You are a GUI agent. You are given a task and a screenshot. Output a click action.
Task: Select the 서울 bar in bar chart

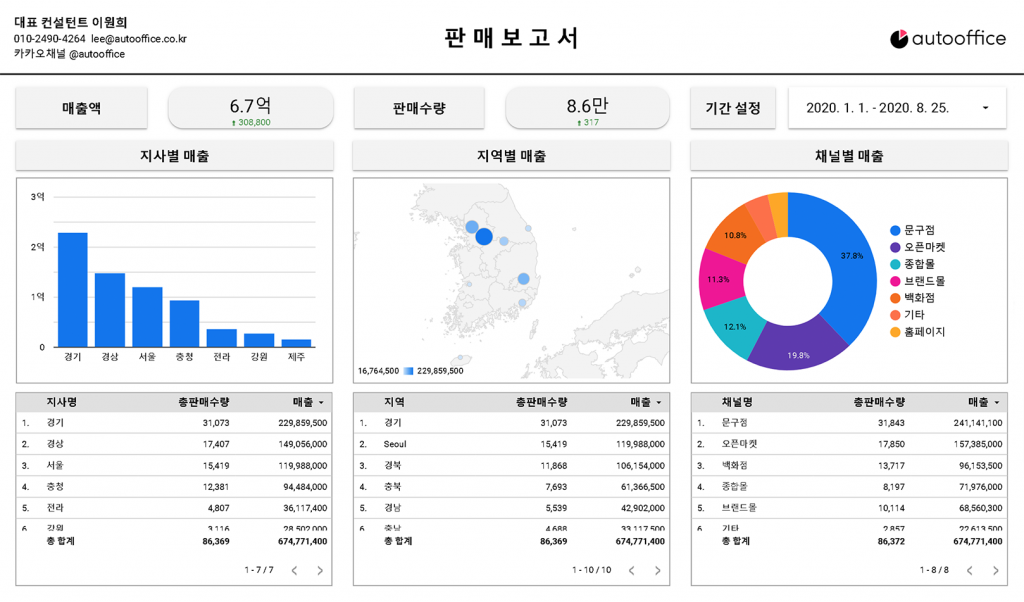(147, 317)
